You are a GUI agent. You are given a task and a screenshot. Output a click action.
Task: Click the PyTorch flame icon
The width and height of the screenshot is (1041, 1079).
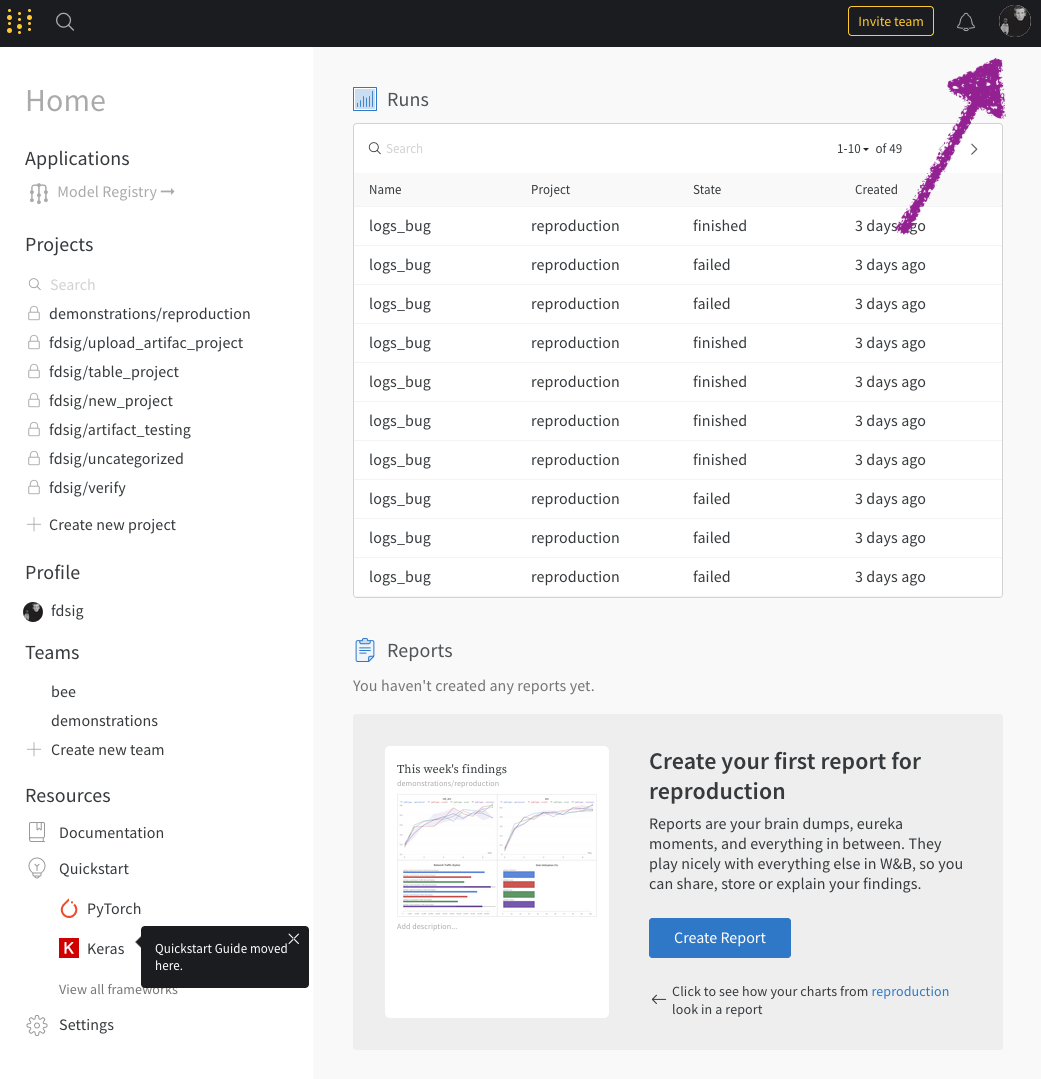(69, 909)
